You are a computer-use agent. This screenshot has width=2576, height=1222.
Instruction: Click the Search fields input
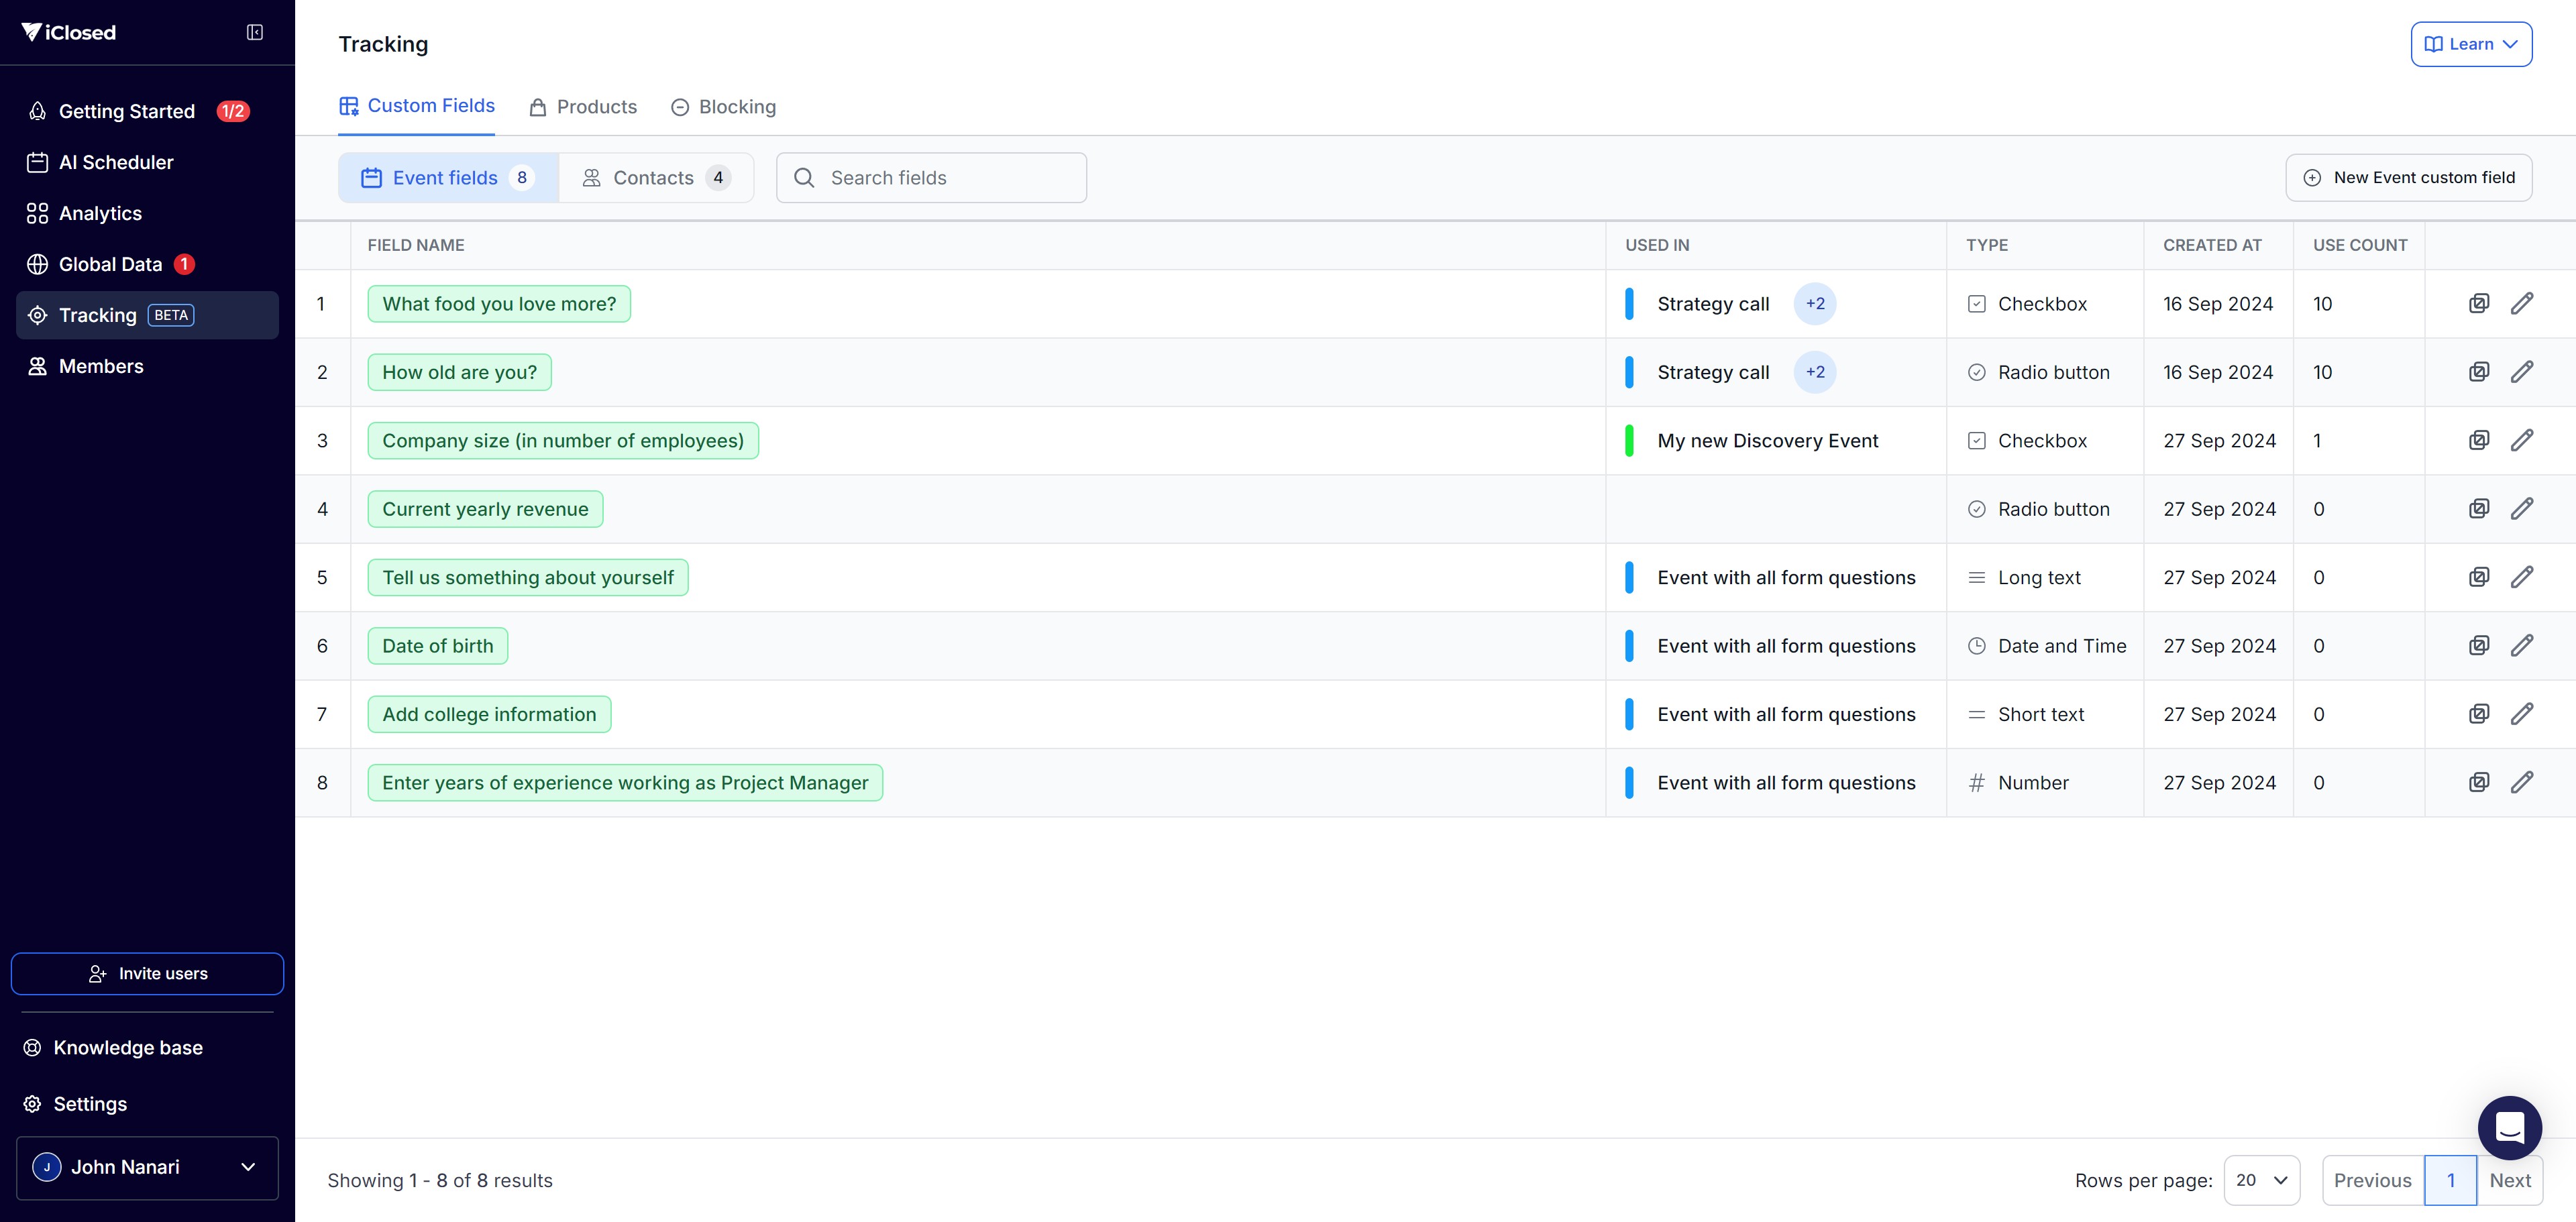click(931, 178)
